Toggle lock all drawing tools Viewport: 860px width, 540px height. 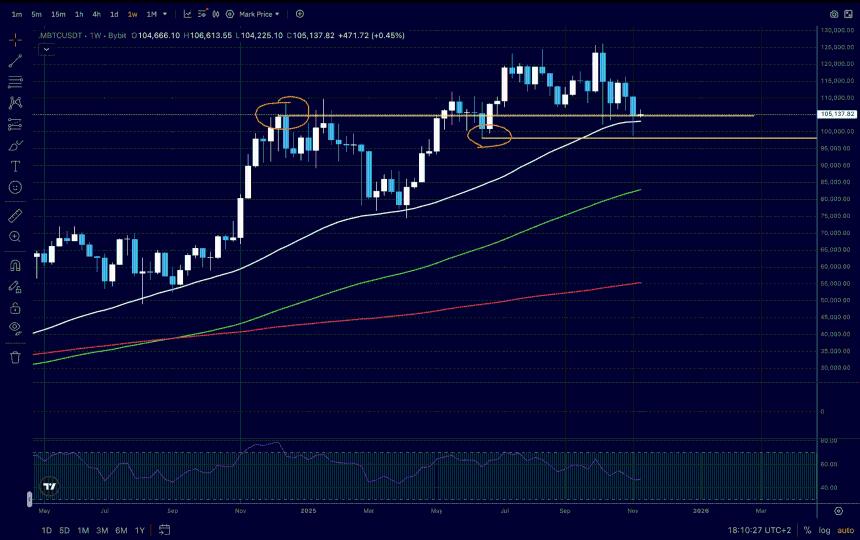pos(15,306)
